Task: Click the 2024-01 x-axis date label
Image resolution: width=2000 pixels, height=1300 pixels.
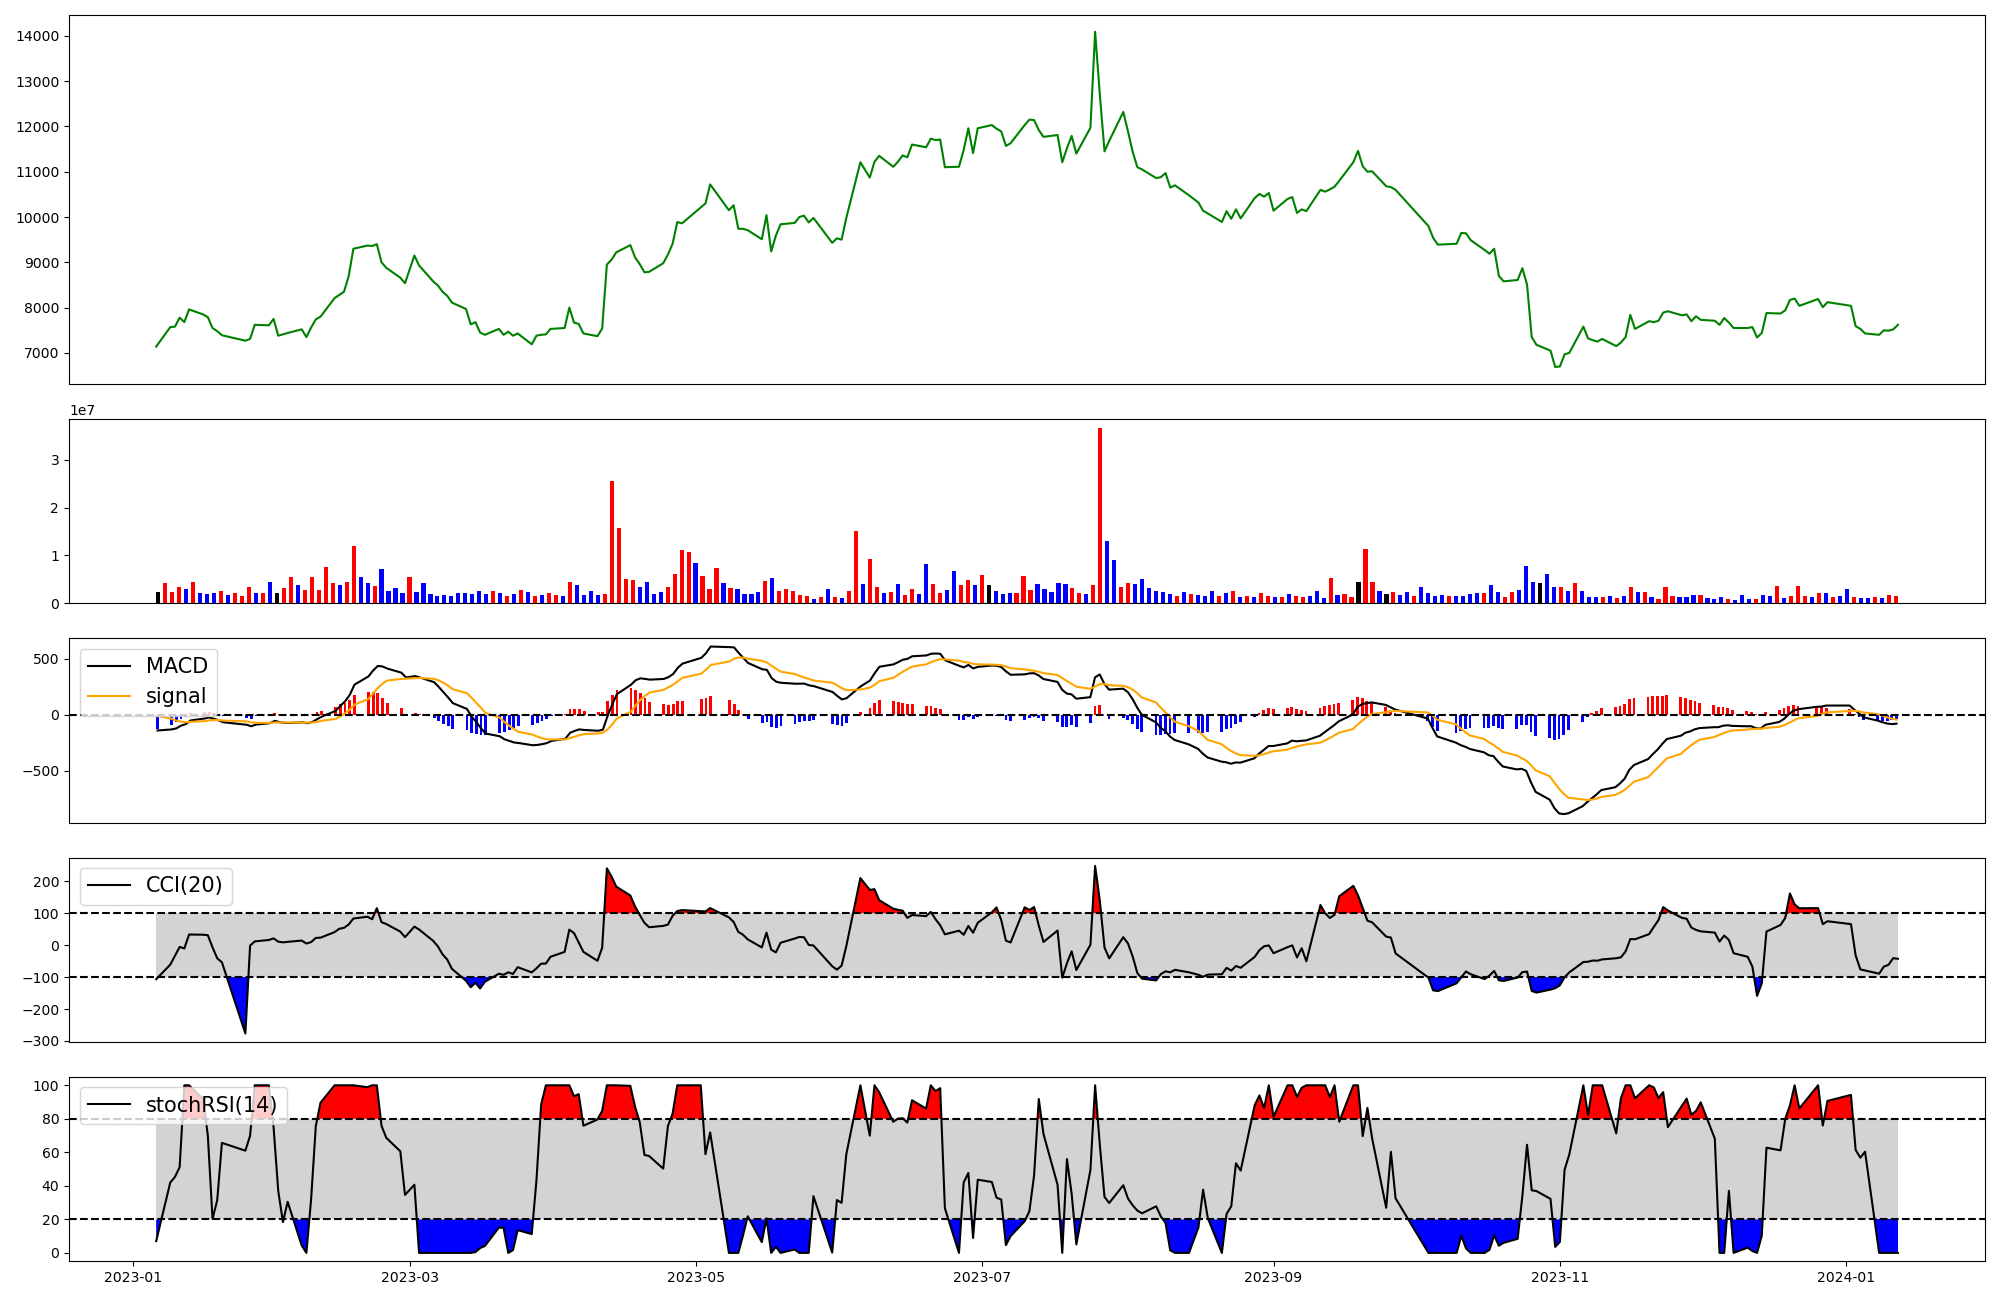Action: pos(1846,1277)
